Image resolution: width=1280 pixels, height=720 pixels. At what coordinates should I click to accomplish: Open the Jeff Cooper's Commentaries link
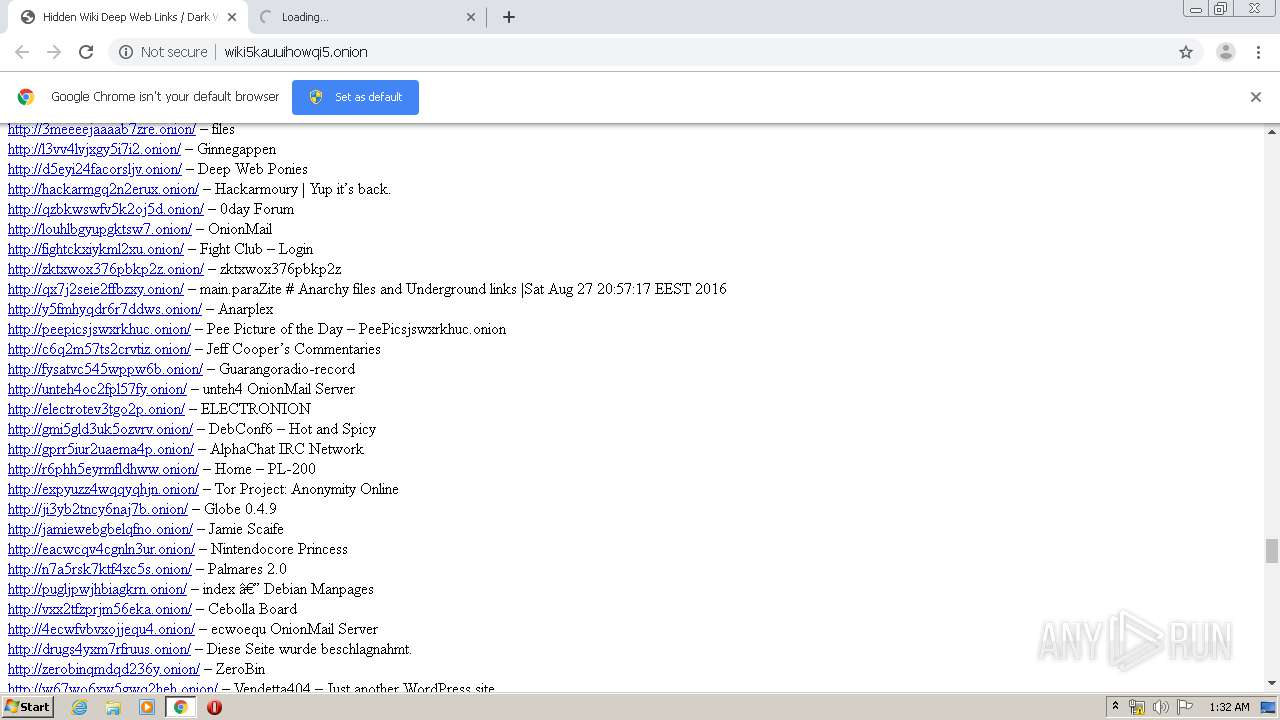(99, 349)
